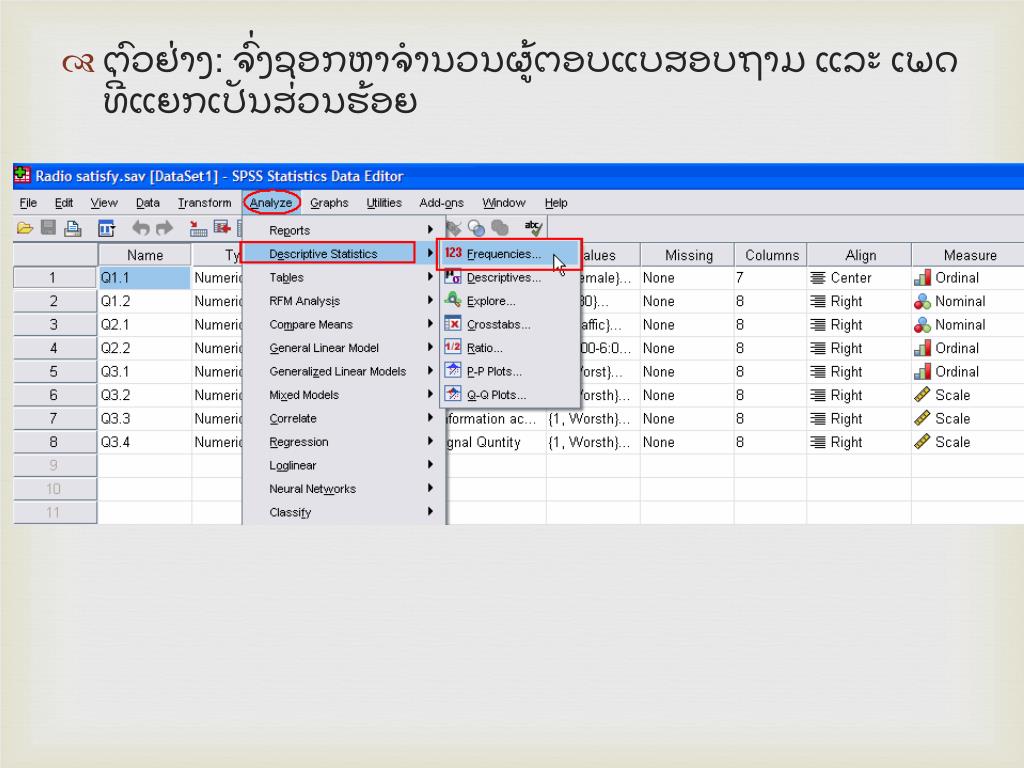Image resolution: width=1024 pixels, height=768 pixels.
Task: Open the Add-ons menu
Action: (441, 203)
